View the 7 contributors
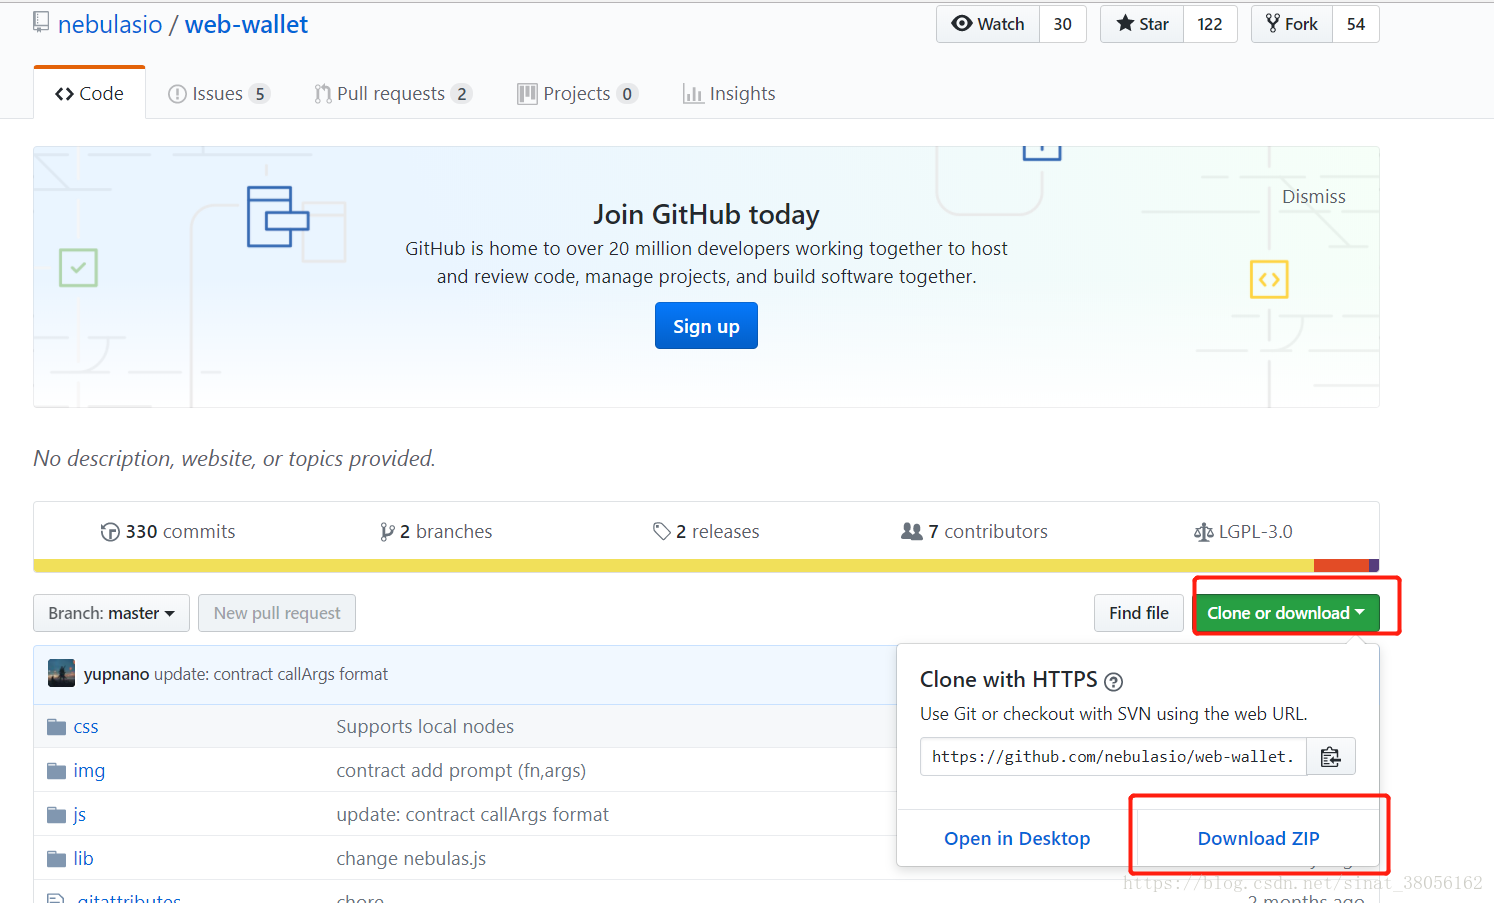The width and height of the screenshot is (1494, 903). (974, 532)
